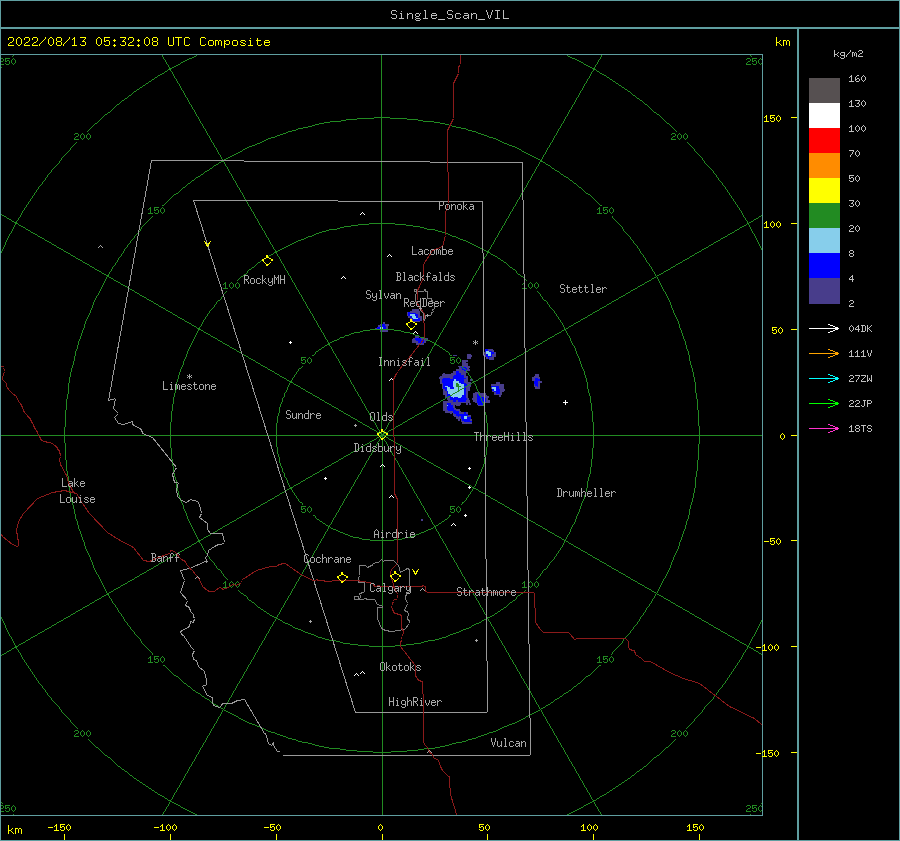The image size is (900, 841).
Task: Click the Blackfalds town label
Action: [425, 277]
